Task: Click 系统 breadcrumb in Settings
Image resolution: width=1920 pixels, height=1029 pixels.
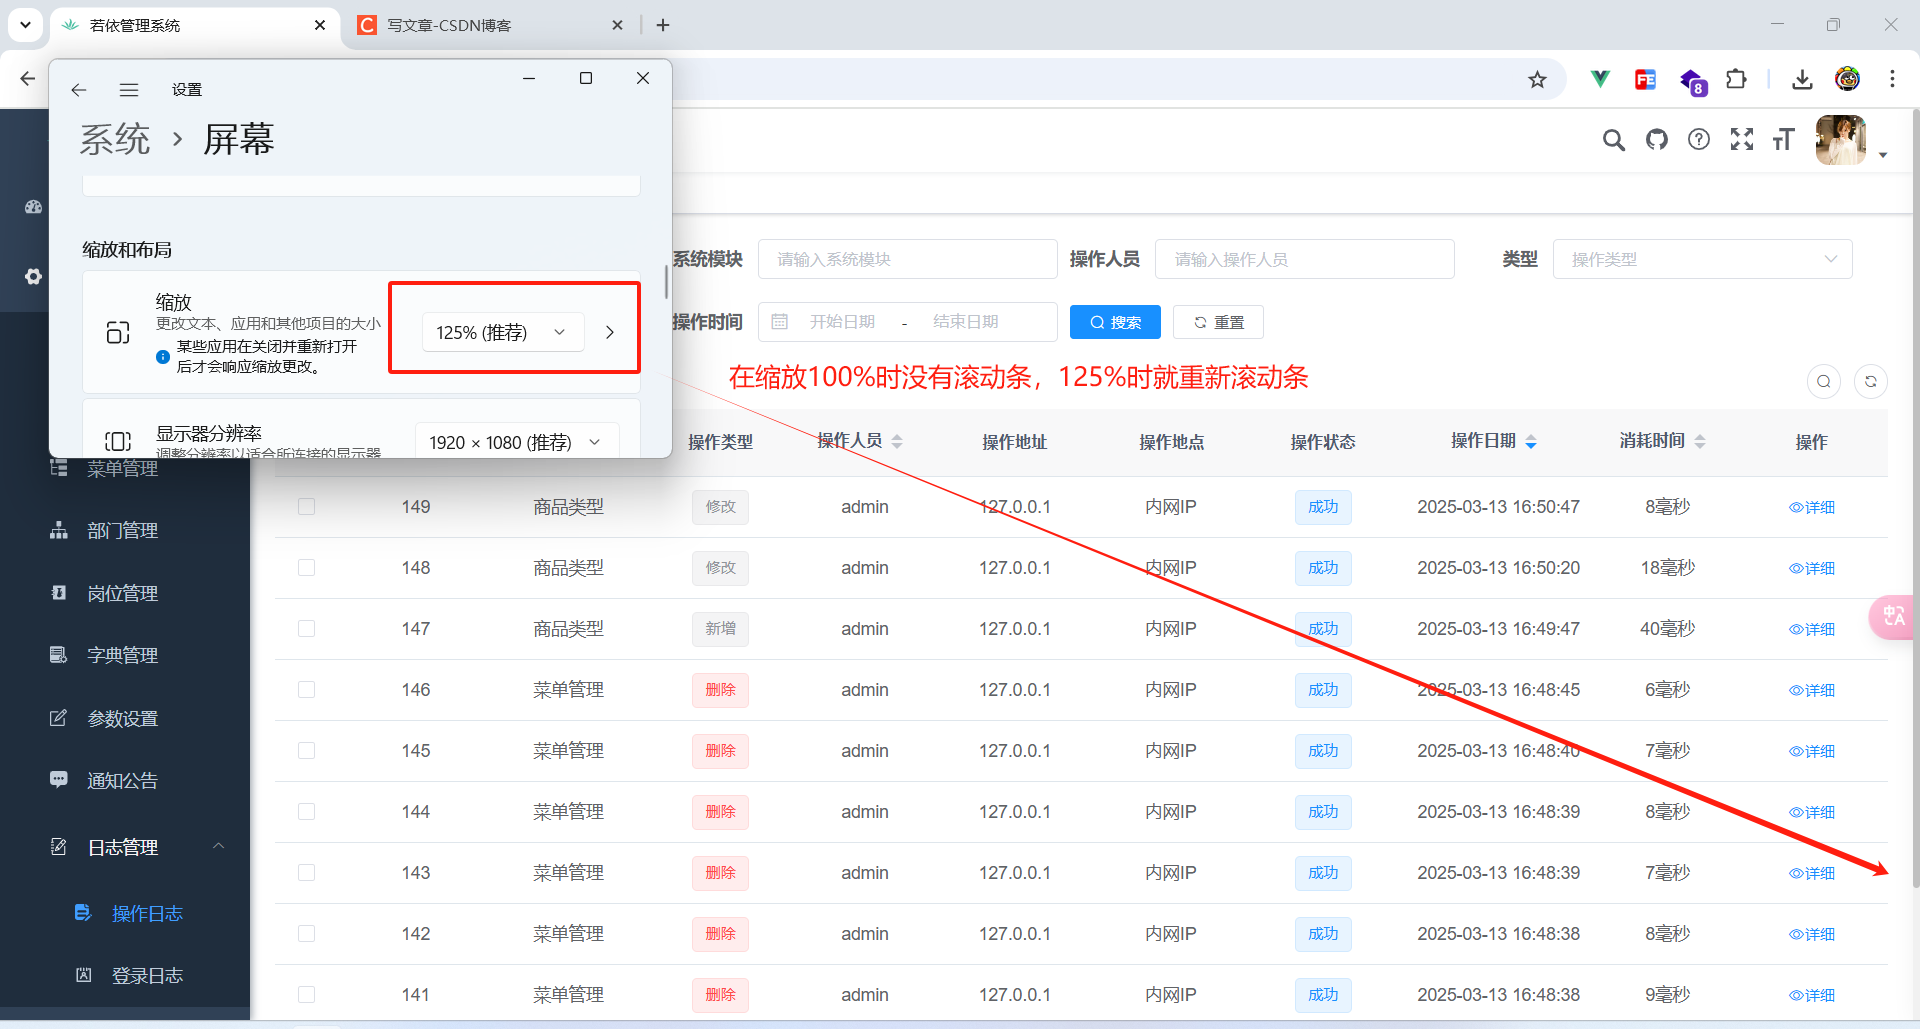Action: click(115, 139)
